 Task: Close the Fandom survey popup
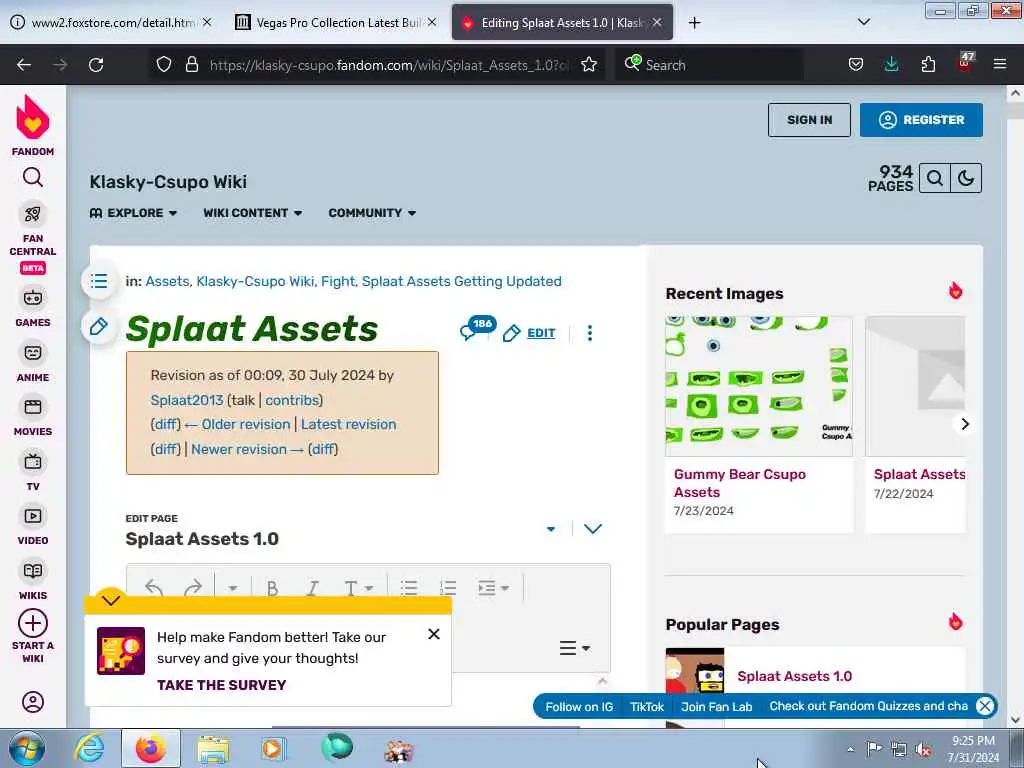(434, 634)
